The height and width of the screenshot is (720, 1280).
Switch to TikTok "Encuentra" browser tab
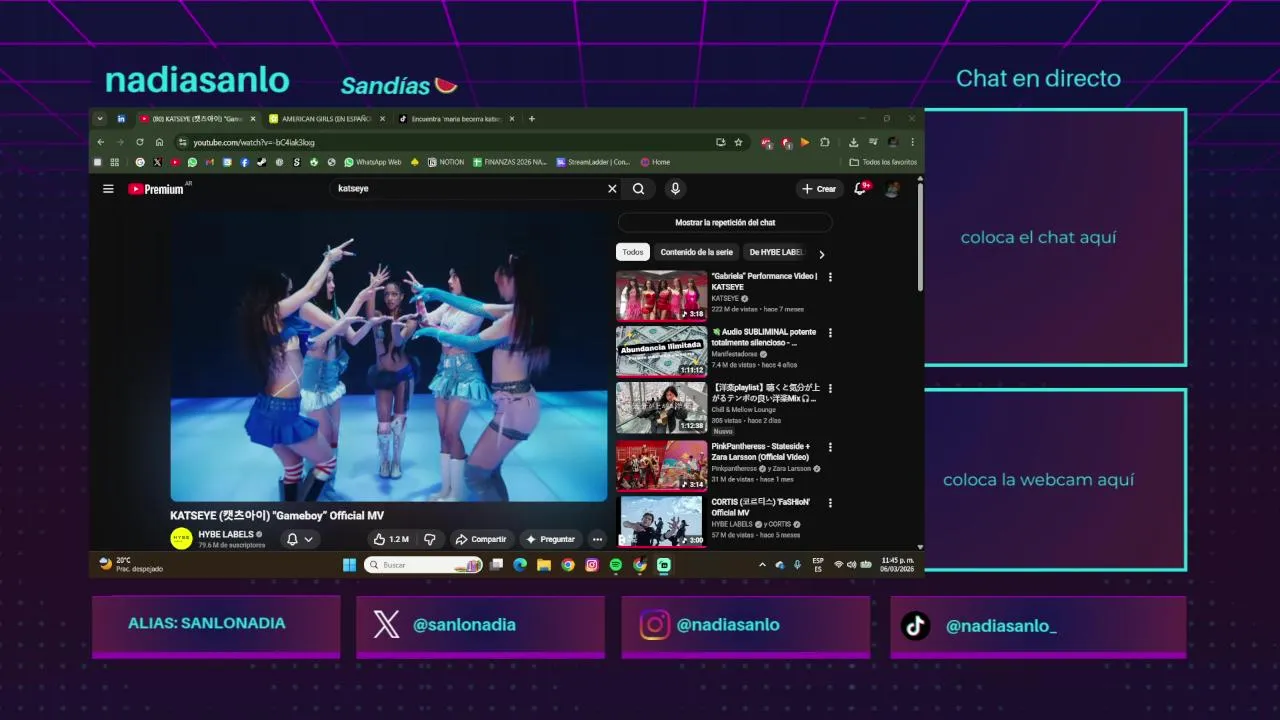[x=456, y=118]
